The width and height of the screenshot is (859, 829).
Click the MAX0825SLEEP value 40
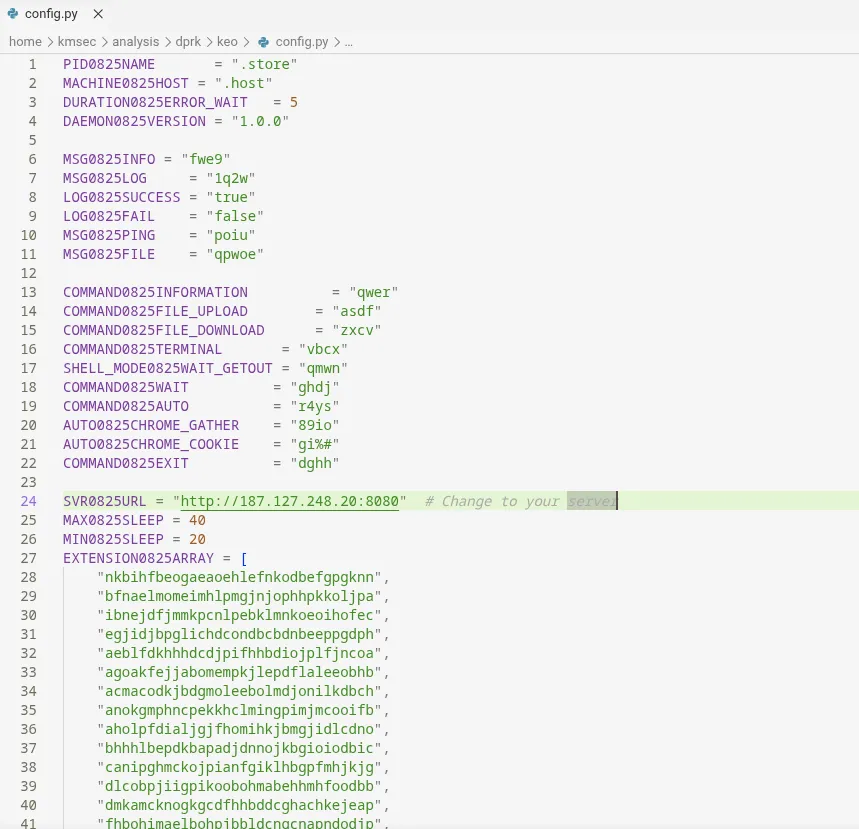197,520
